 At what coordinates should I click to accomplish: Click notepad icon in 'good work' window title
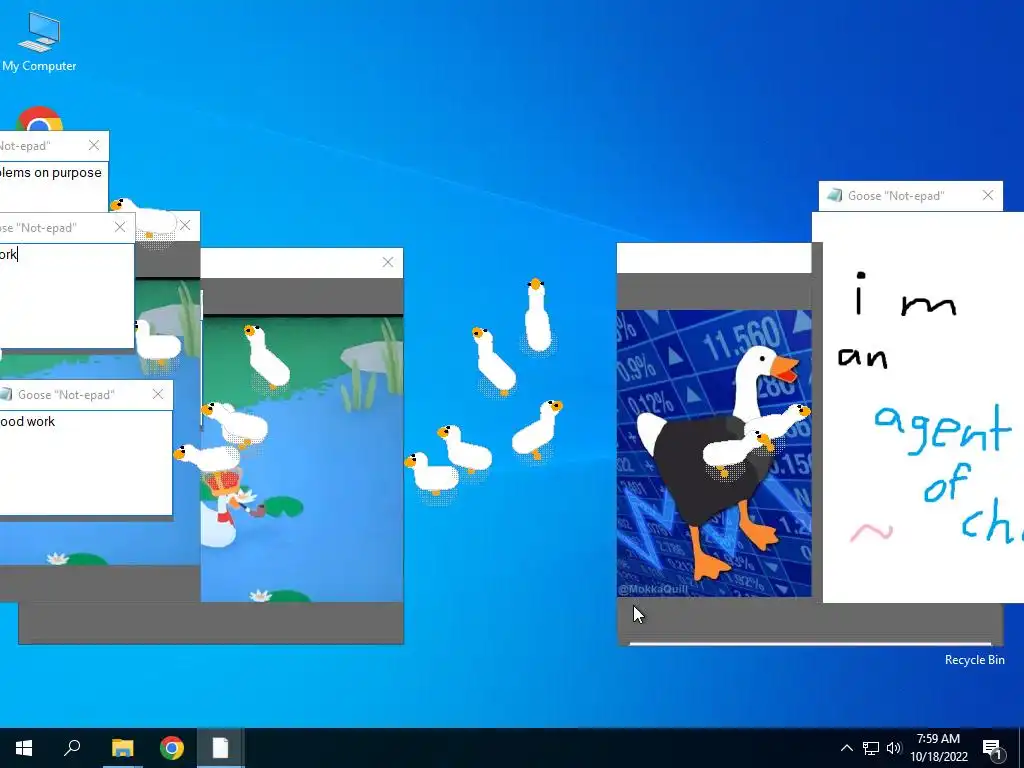[x=6, y=394]
